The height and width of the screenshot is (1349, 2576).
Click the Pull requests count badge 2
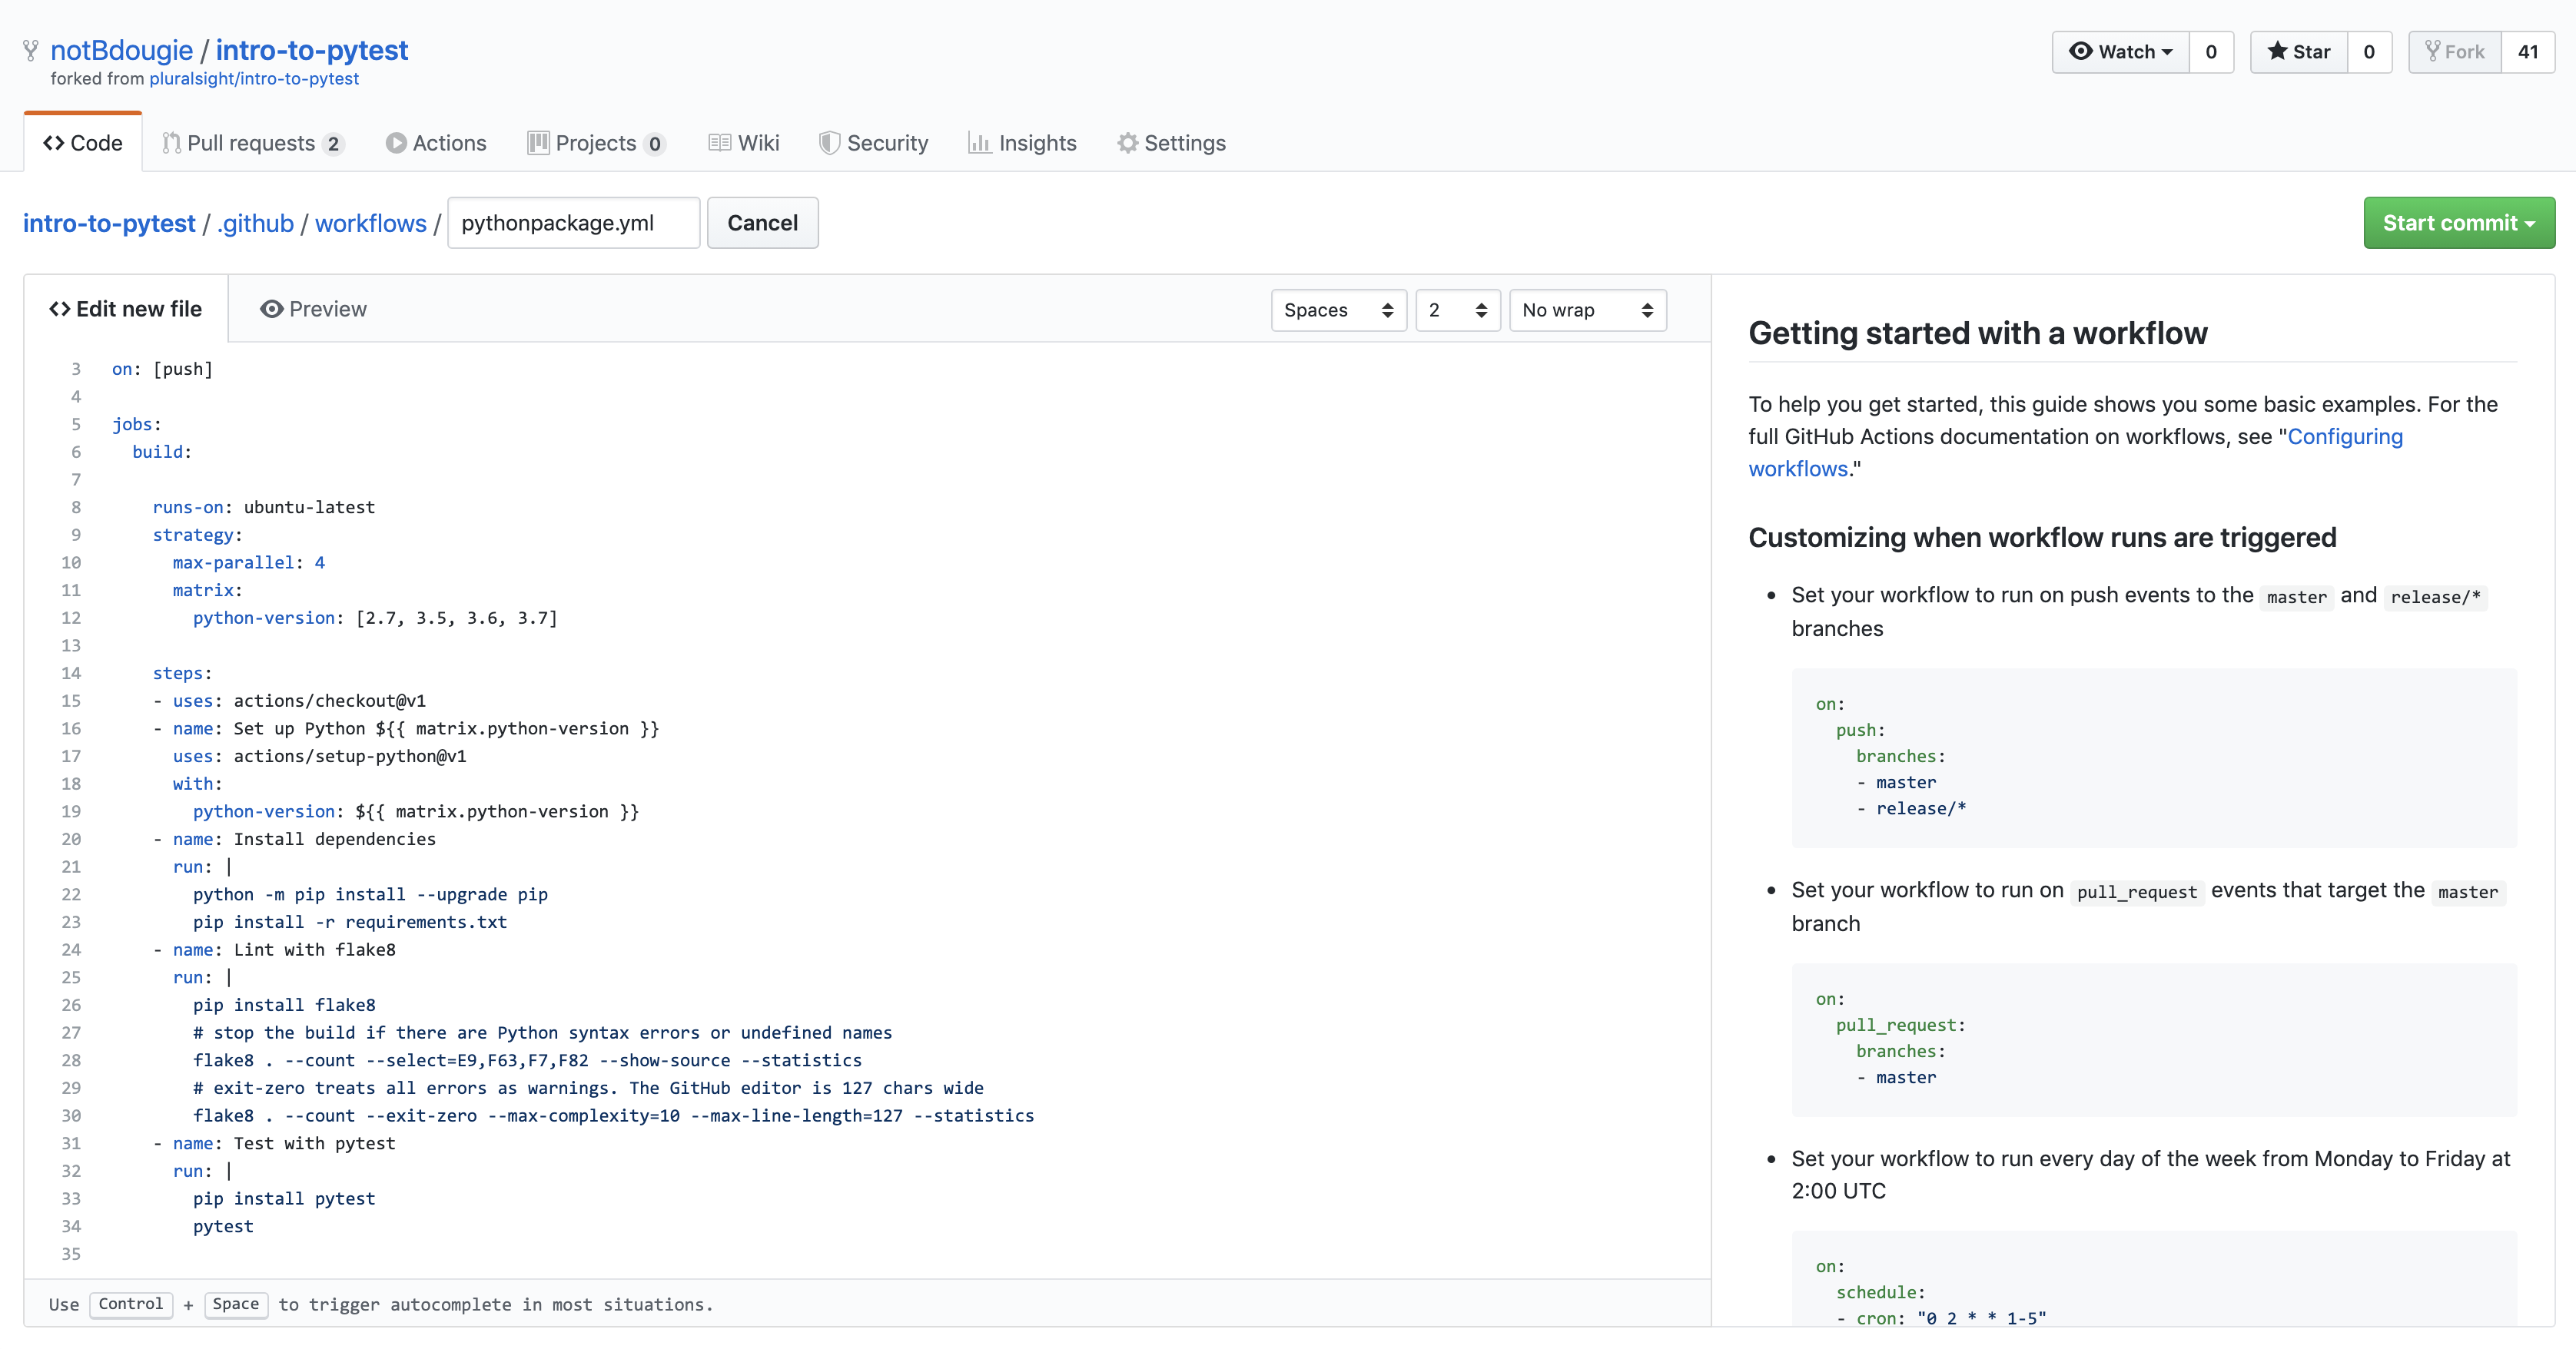[x=333, y=144]
